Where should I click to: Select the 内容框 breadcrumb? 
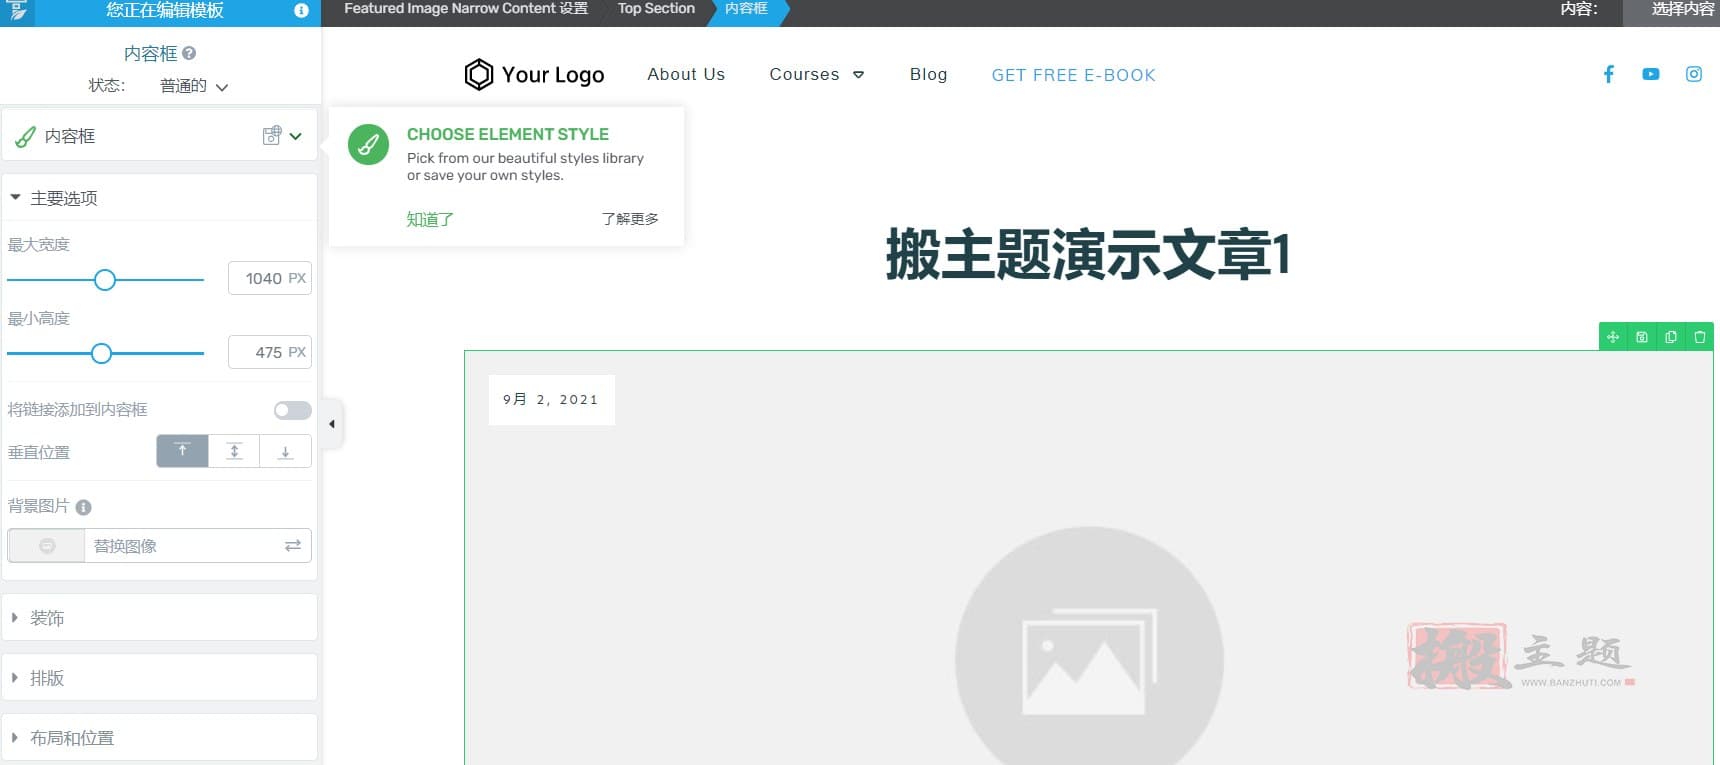point(746,9)
